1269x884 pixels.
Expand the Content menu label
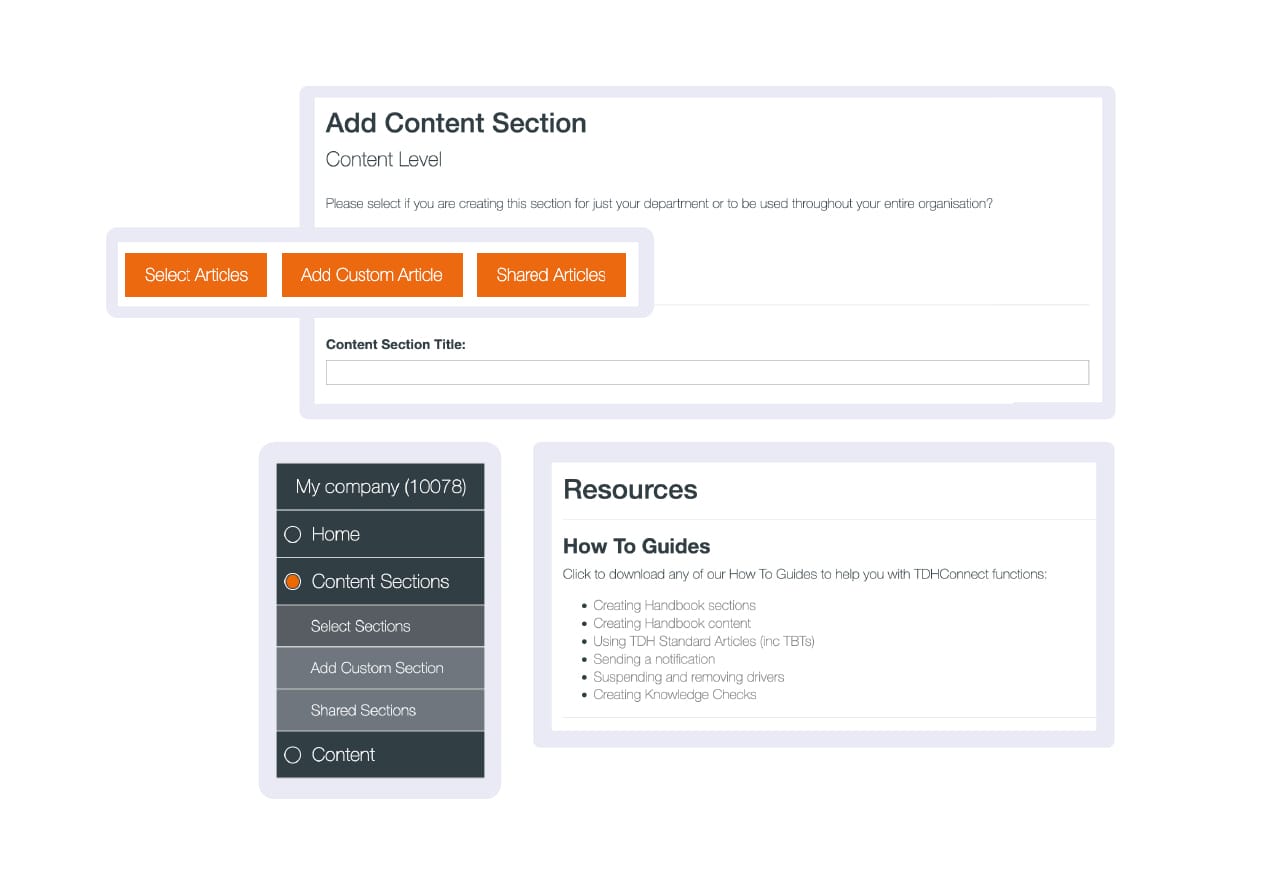(x=343, y=755)
